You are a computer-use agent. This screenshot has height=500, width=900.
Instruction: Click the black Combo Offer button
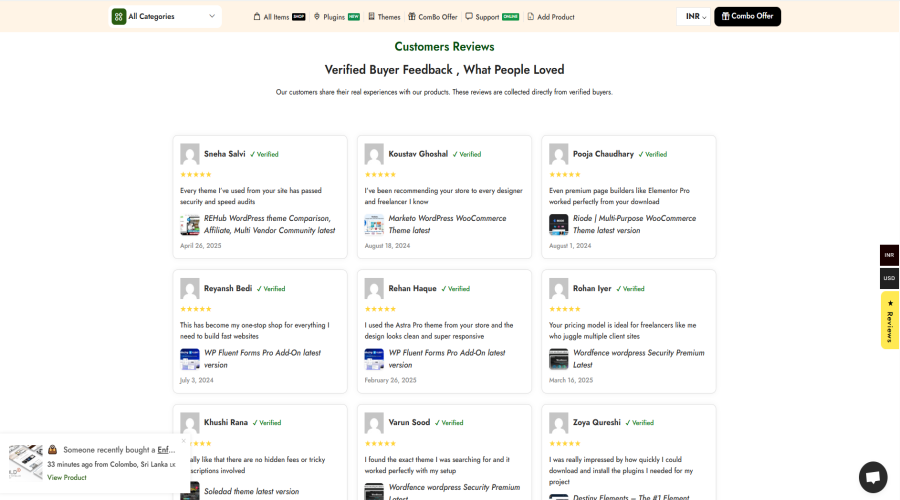point(747,16)
